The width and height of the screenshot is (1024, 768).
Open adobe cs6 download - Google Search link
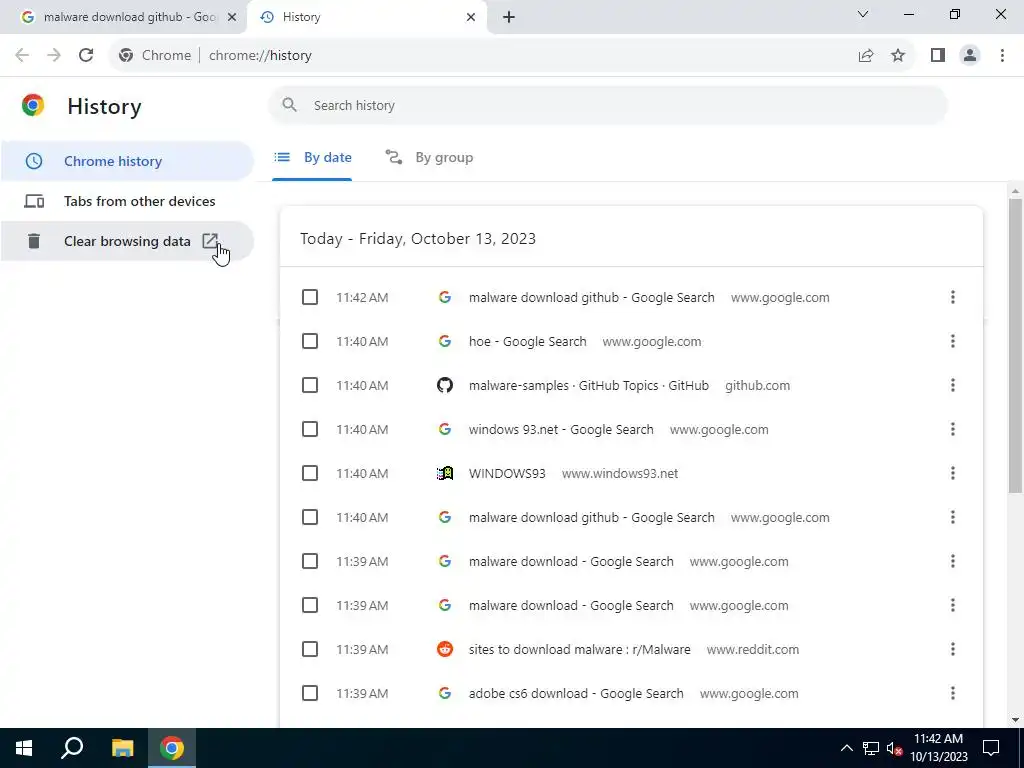576,693
